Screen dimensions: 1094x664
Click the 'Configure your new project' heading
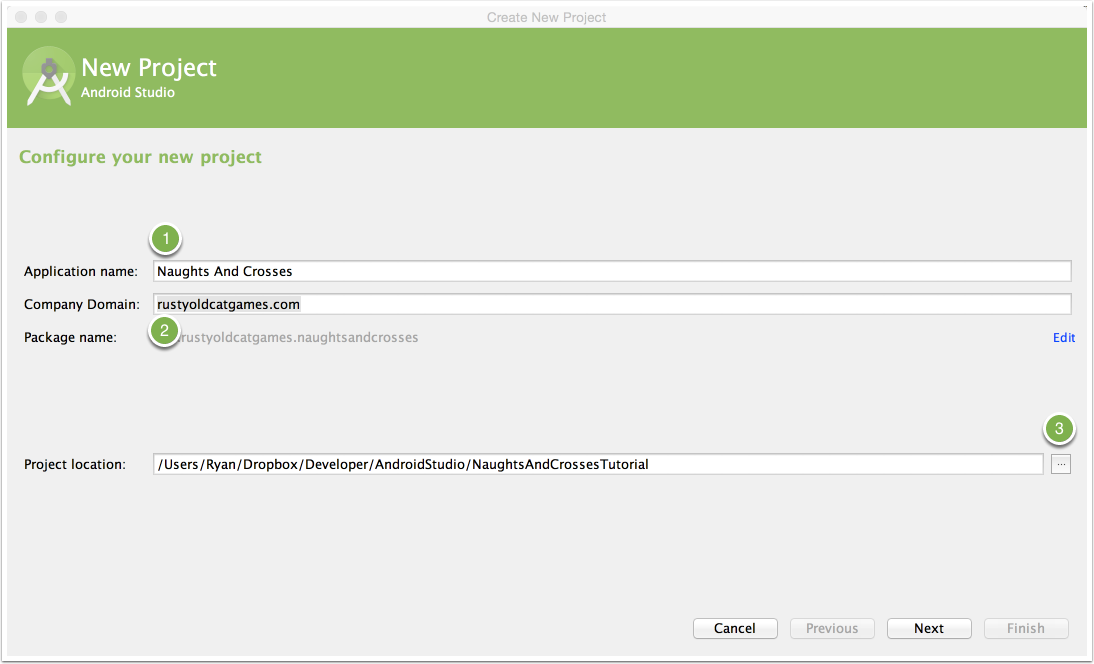[140, 157]
